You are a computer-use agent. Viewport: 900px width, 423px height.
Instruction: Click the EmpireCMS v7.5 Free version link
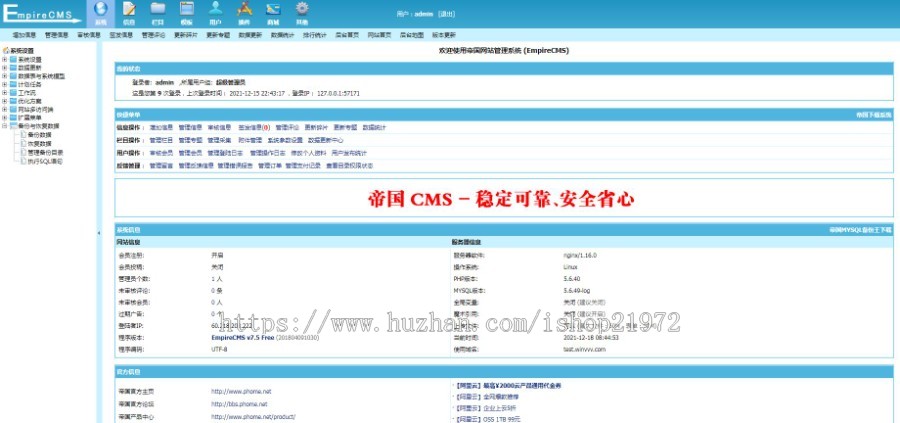pyautogui.click(x=242, y=337)
